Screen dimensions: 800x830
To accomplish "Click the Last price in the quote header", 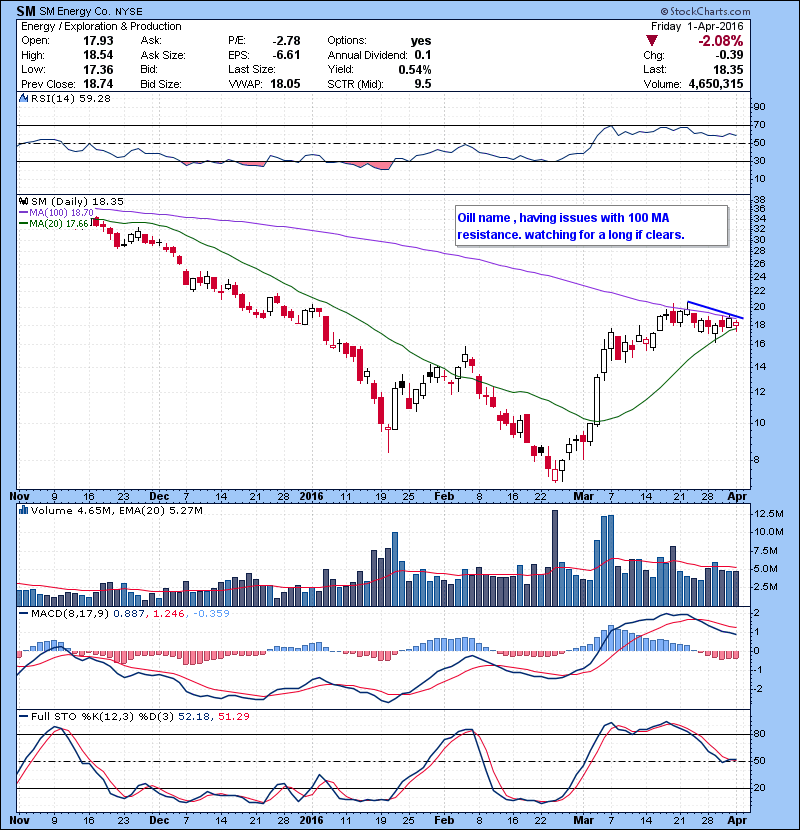I will pyautogui.click(x=728, y=69).
